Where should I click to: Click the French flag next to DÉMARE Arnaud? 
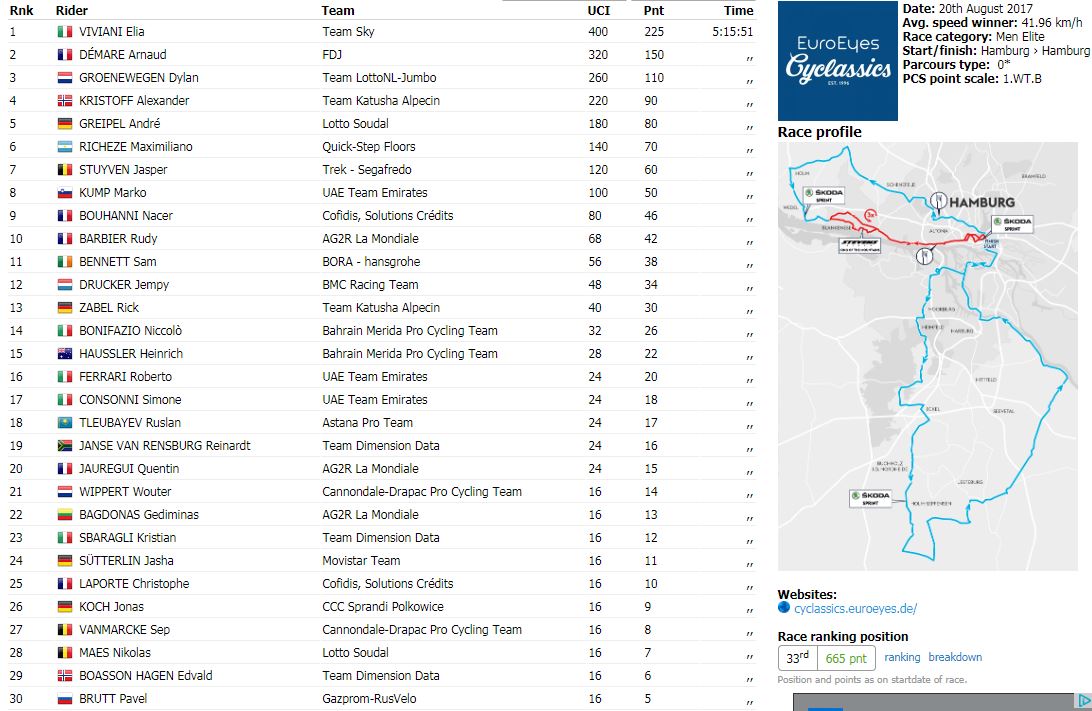pyautogui.click(x=65, y=54)
